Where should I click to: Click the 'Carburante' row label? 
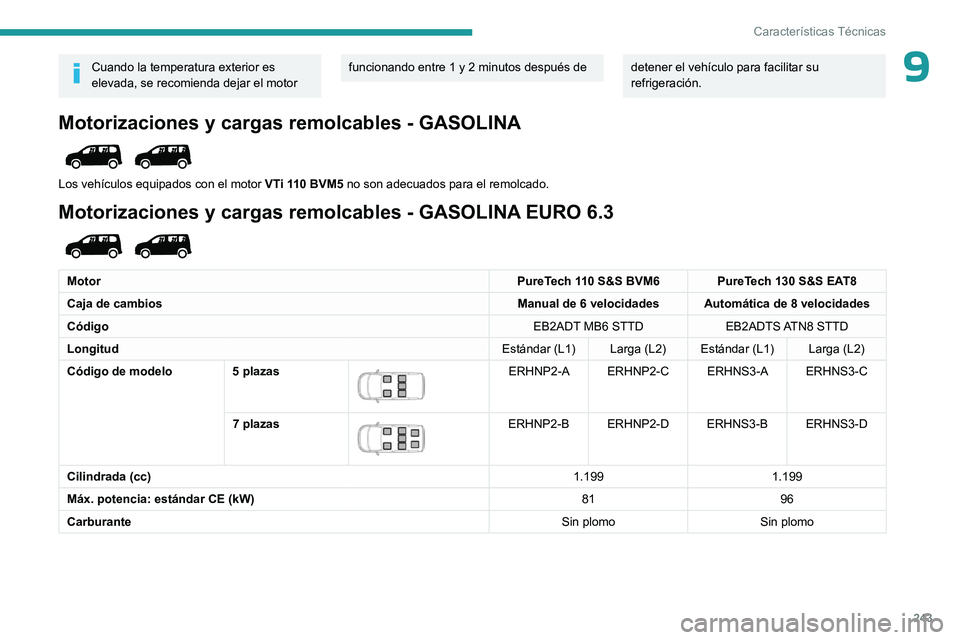tap(99, 522)
